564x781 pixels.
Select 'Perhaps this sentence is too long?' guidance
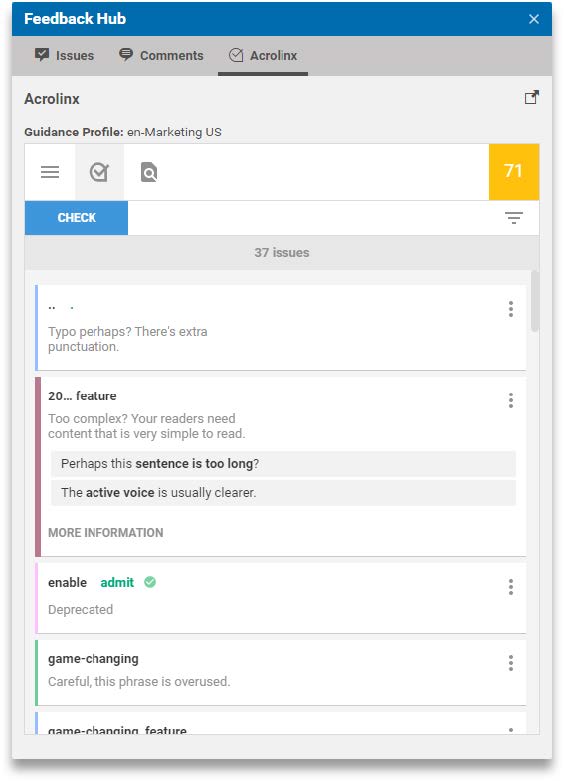tap(283, 464)
